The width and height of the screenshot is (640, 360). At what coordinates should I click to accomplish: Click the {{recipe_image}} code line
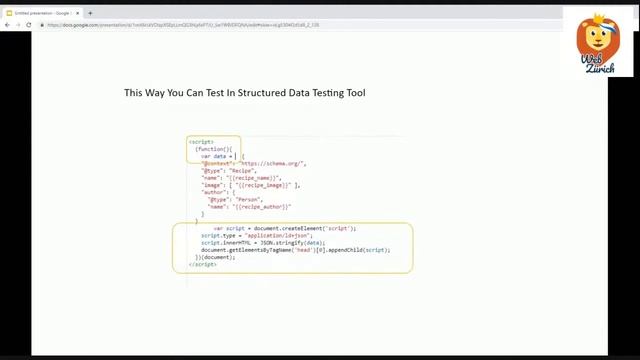pyautogui.click(x=251, y=185)
